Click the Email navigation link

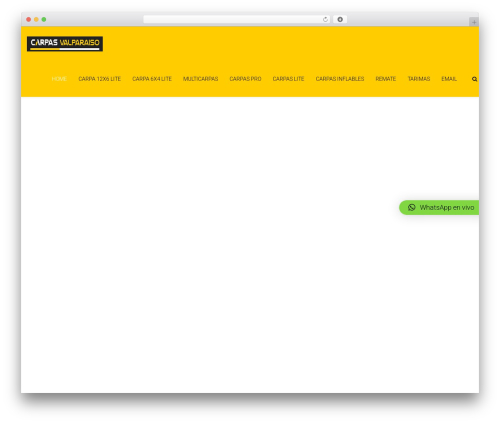pyautogui.click(x=449, y=79)
